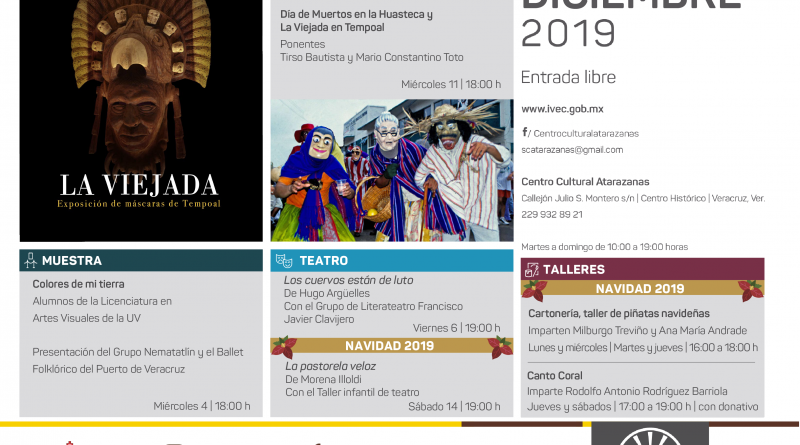Click the Teatro masks icon
The height and width of the screenshot is (445, 800).
pos(284,261)
